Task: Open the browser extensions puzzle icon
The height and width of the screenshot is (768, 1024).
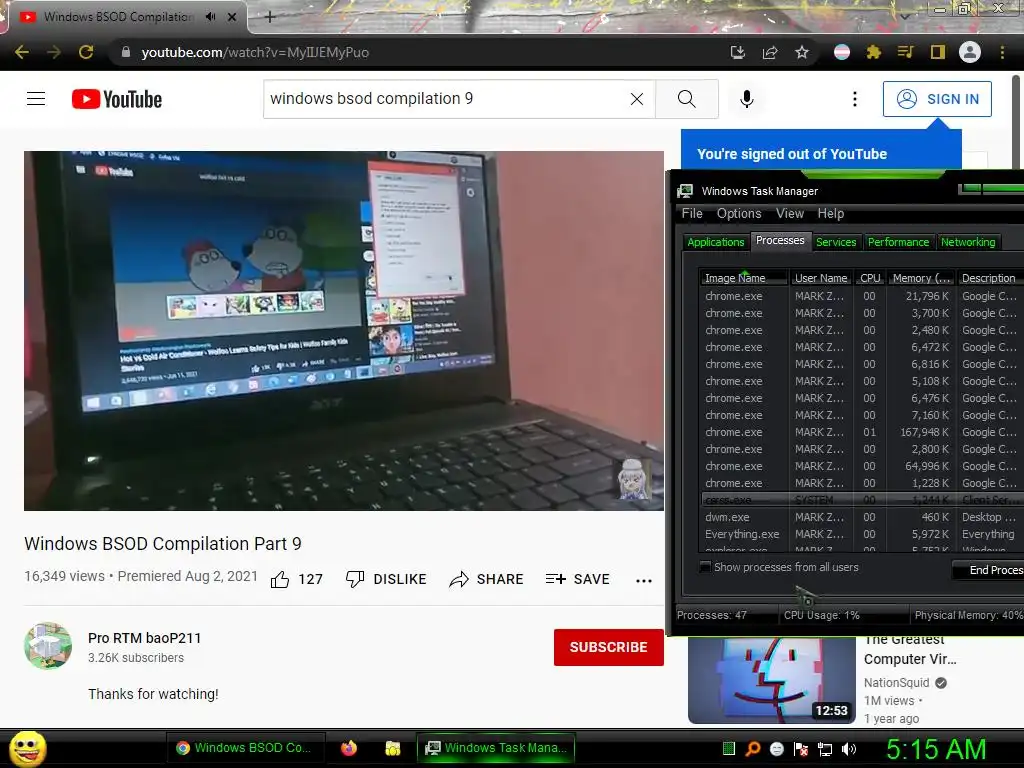Action: [874, 52]
